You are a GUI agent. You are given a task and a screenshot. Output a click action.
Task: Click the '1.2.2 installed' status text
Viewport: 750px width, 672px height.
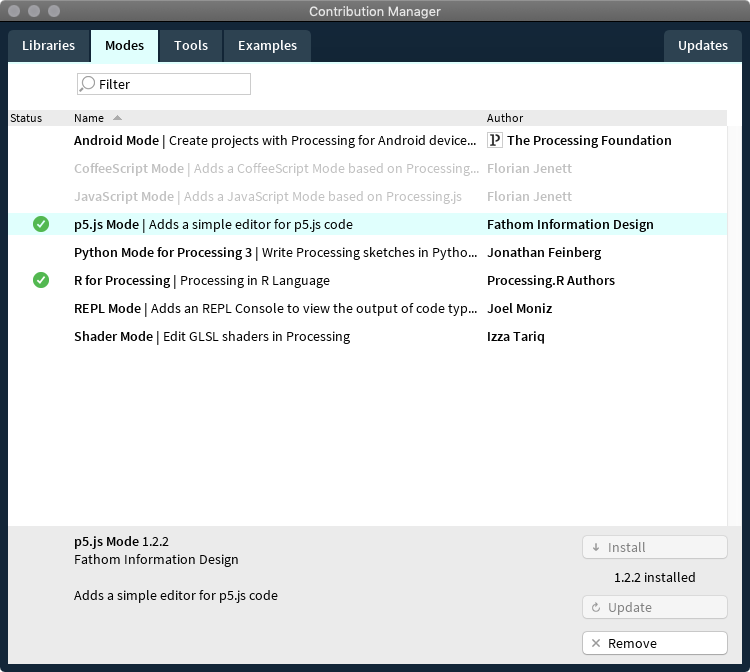pos(654,577)
